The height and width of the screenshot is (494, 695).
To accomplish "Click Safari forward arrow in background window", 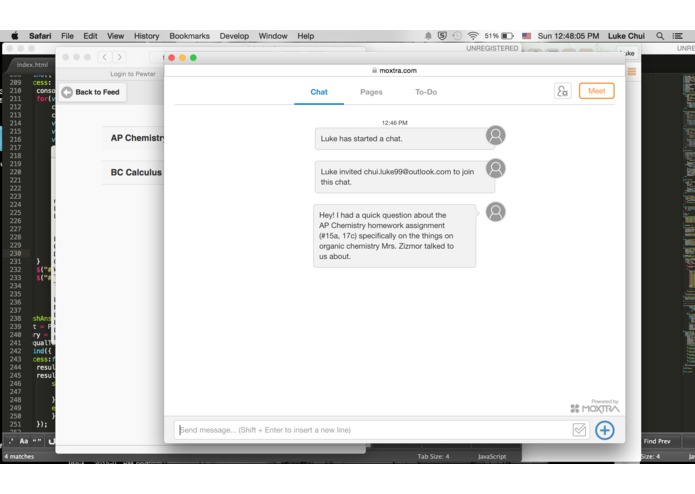I will pos(119,57).
